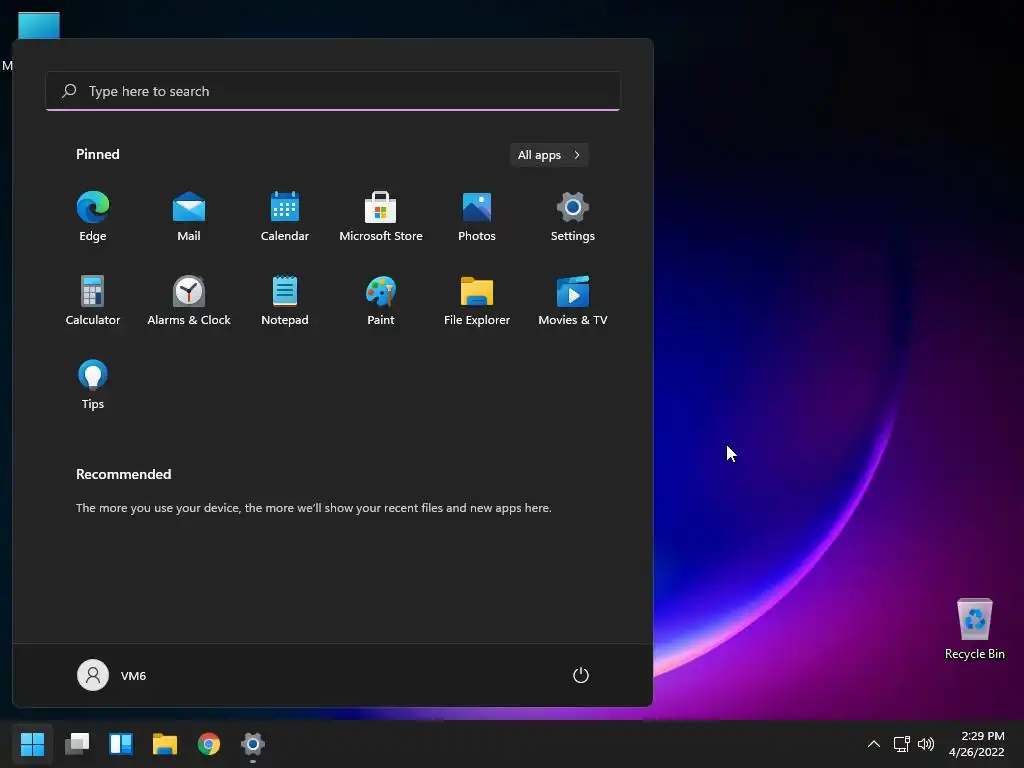This screenshot has height=768, width=1024.
Task: Open the power options button
Action: pos(581,675)
